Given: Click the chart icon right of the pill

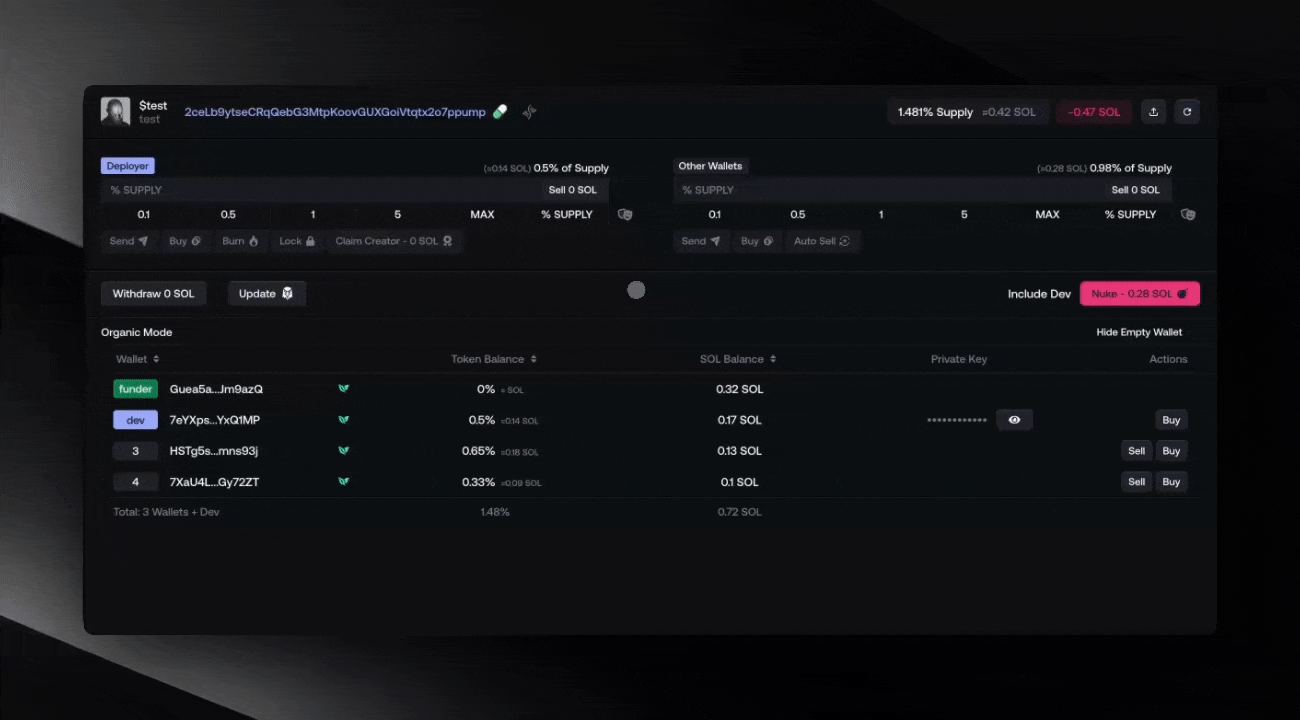Looking at the screenshot, I should (529, 112).
